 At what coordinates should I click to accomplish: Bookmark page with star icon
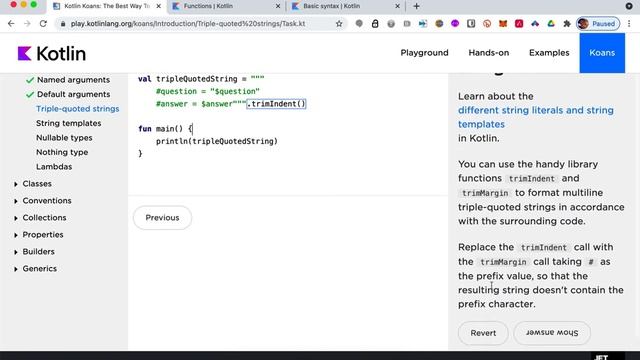point(339,24)
